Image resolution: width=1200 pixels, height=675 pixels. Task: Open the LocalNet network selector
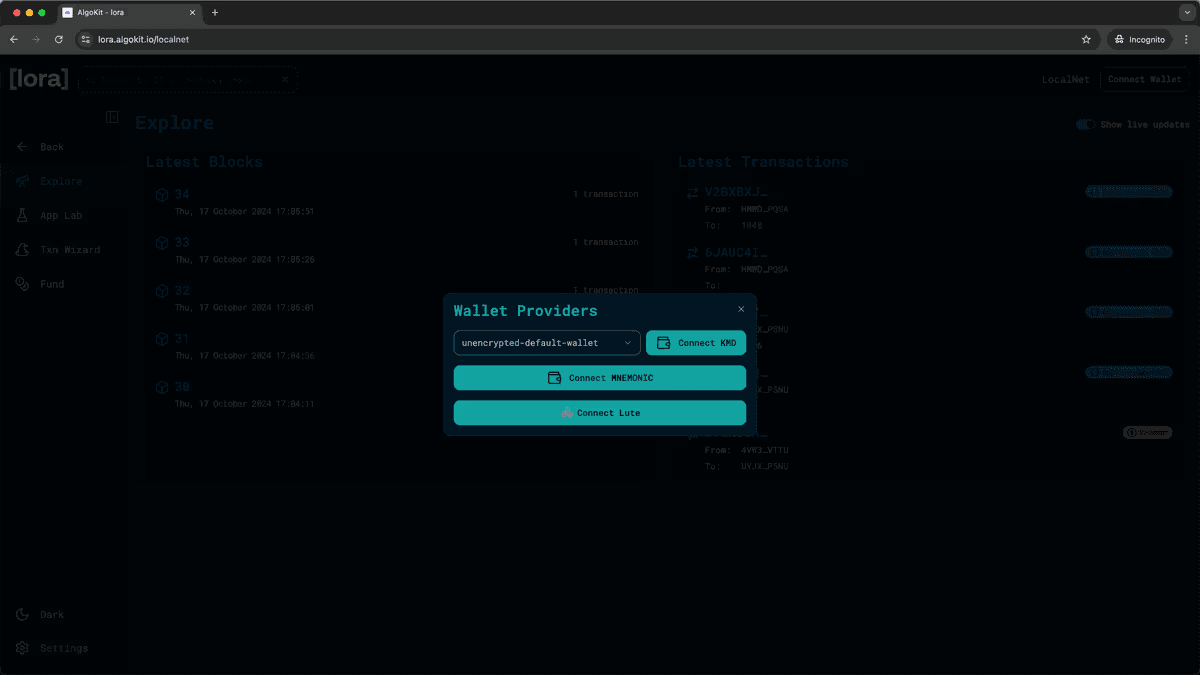click(x=1065, y=79)
